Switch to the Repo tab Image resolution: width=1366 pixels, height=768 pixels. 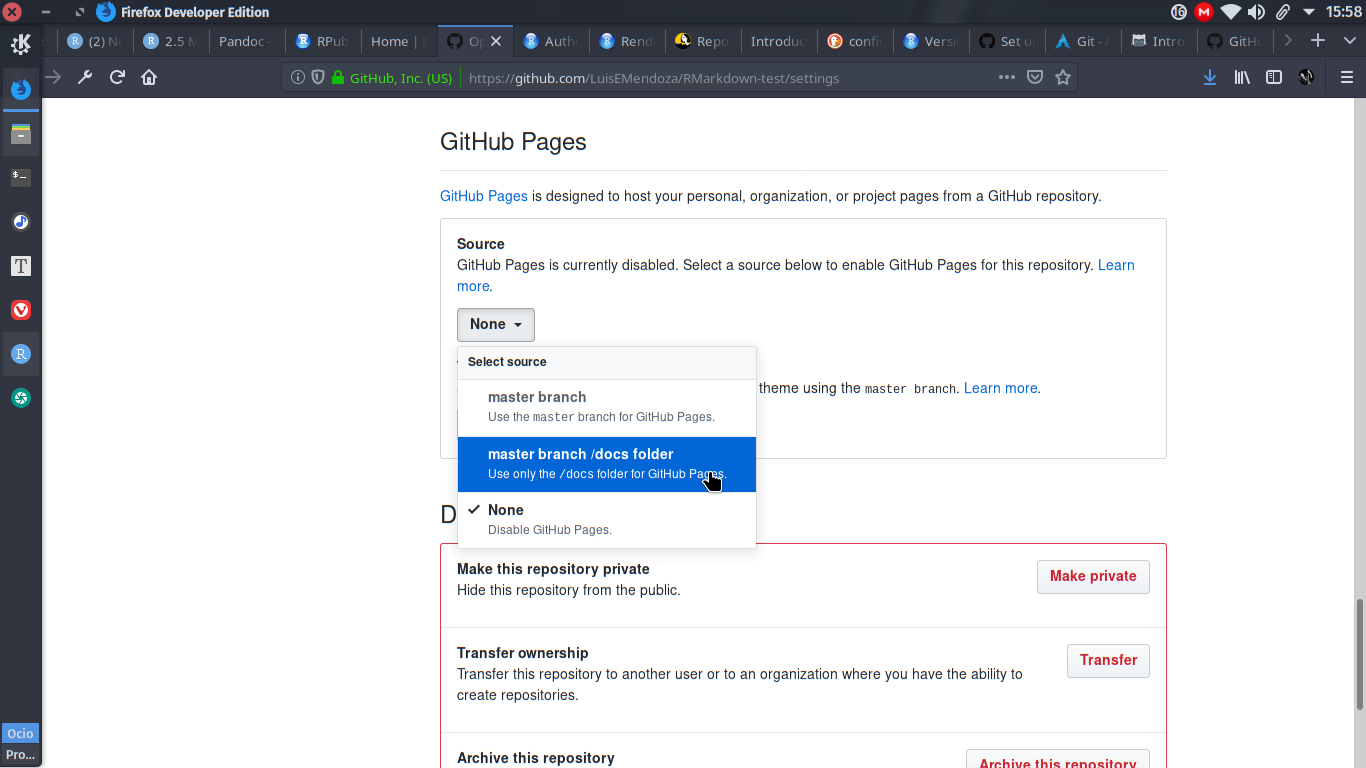[x=703, y=41]
